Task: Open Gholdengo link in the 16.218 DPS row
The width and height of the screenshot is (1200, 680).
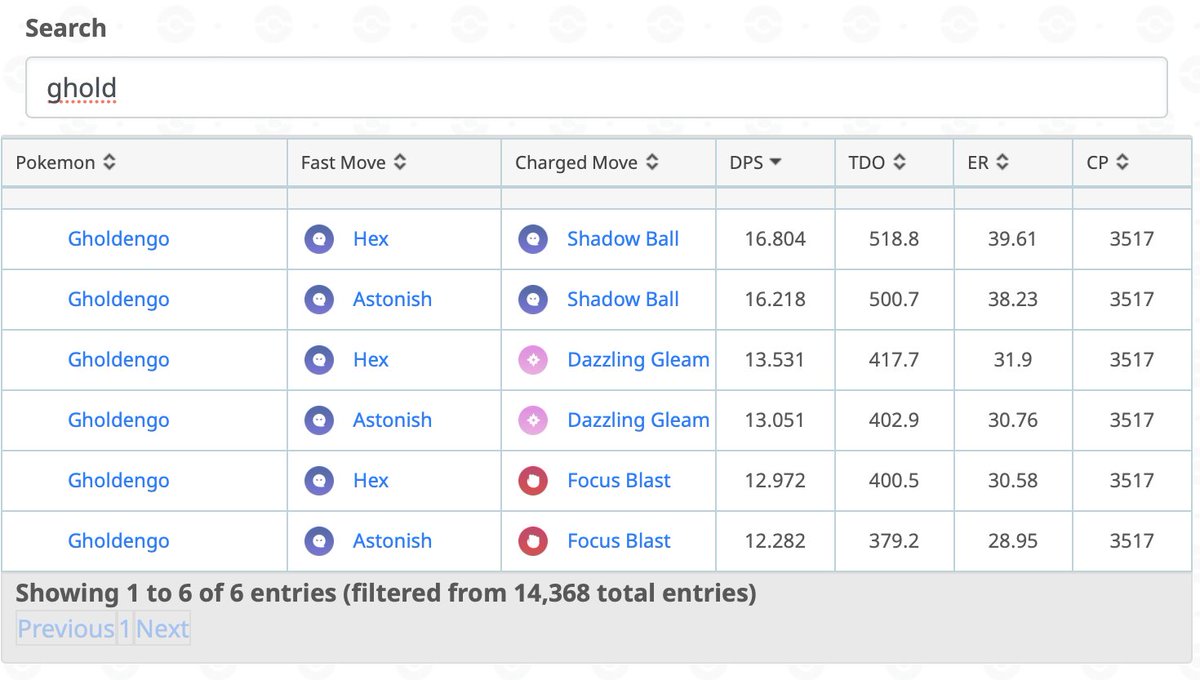Action: tap(119, 299)
